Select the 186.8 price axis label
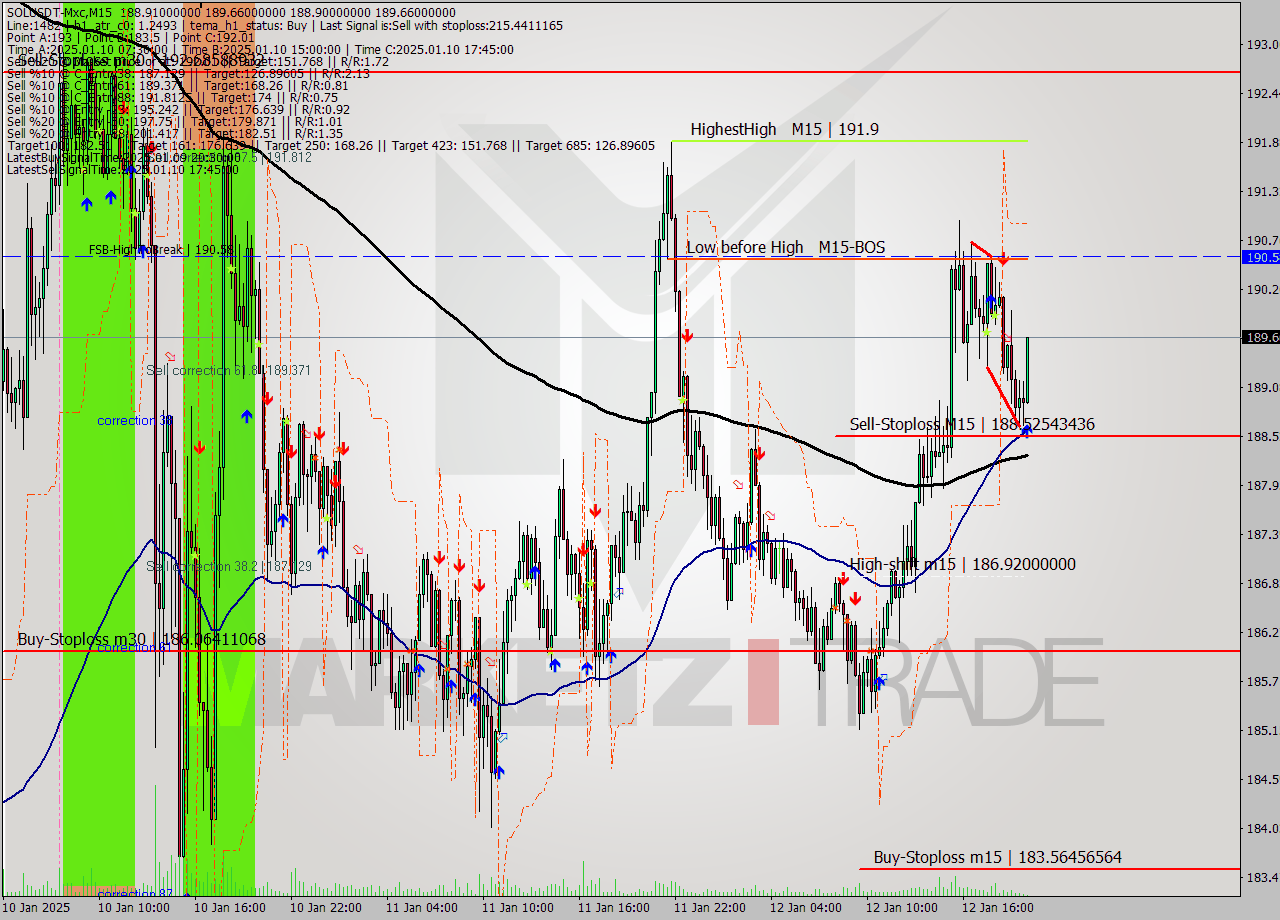This screenshot has height=920, width=1280. click(x=1262, y=583)
